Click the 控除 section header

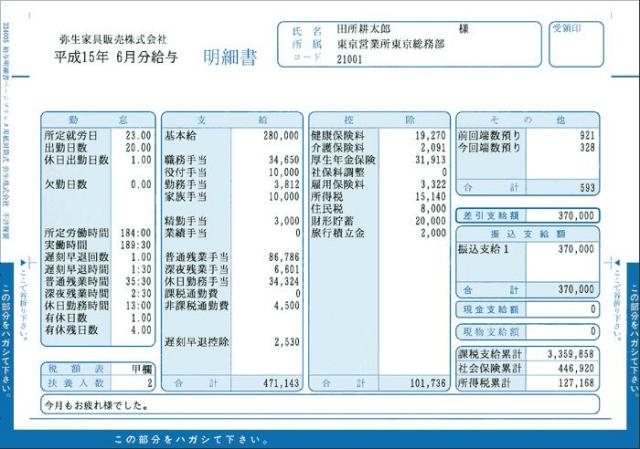coord(380,120)
